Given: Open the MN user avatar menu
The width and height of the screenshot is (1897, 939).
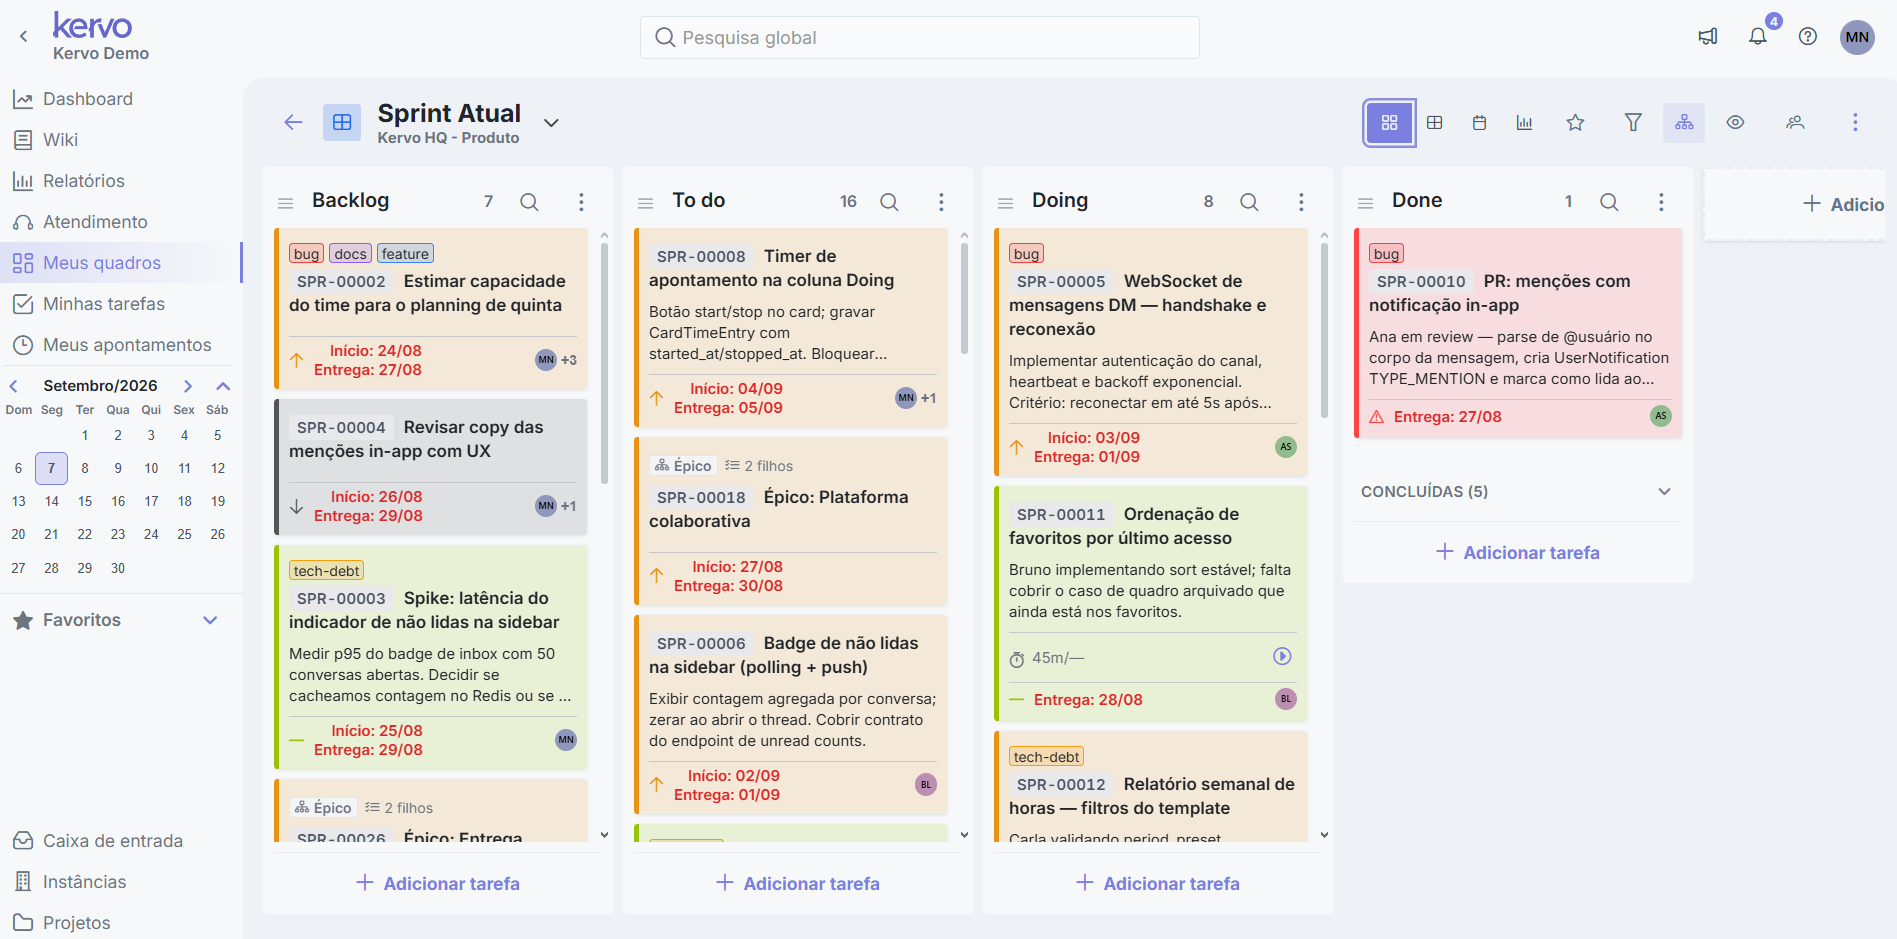Looking at the screenshot, I should tap(1857, 37).
